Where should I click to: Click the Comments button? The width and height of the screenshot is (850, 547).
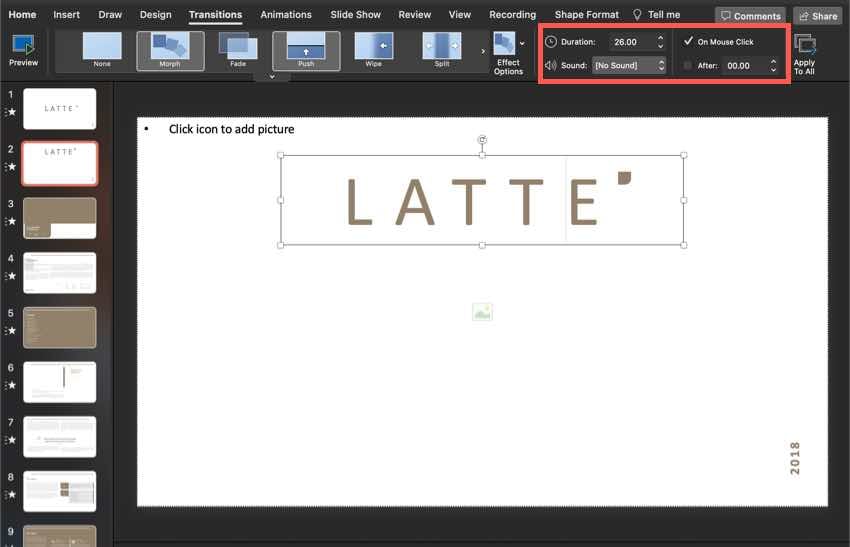750,16
